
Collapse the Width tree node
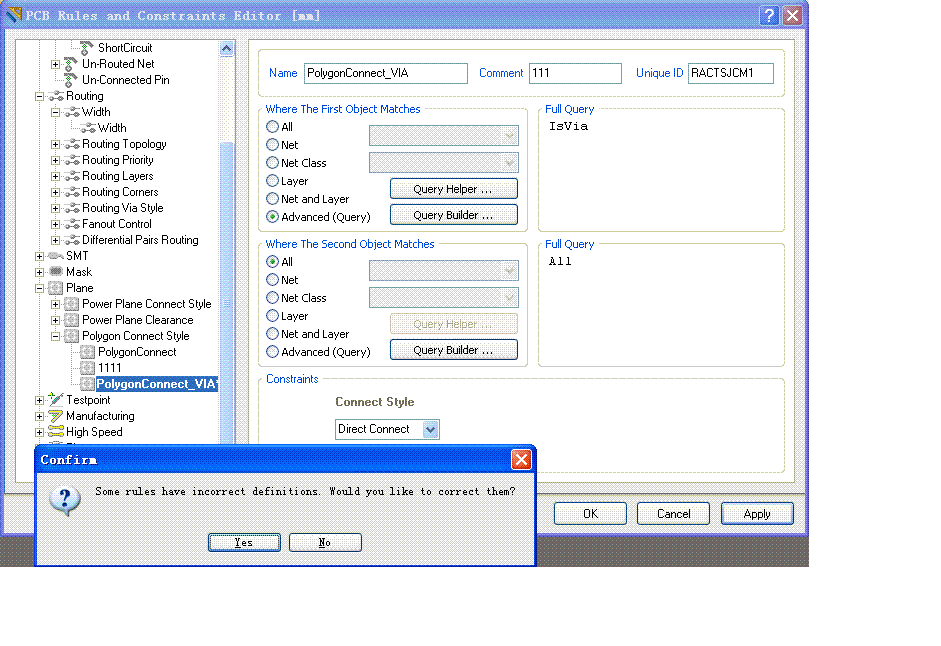pyautogui.click(x=55, y=112)
